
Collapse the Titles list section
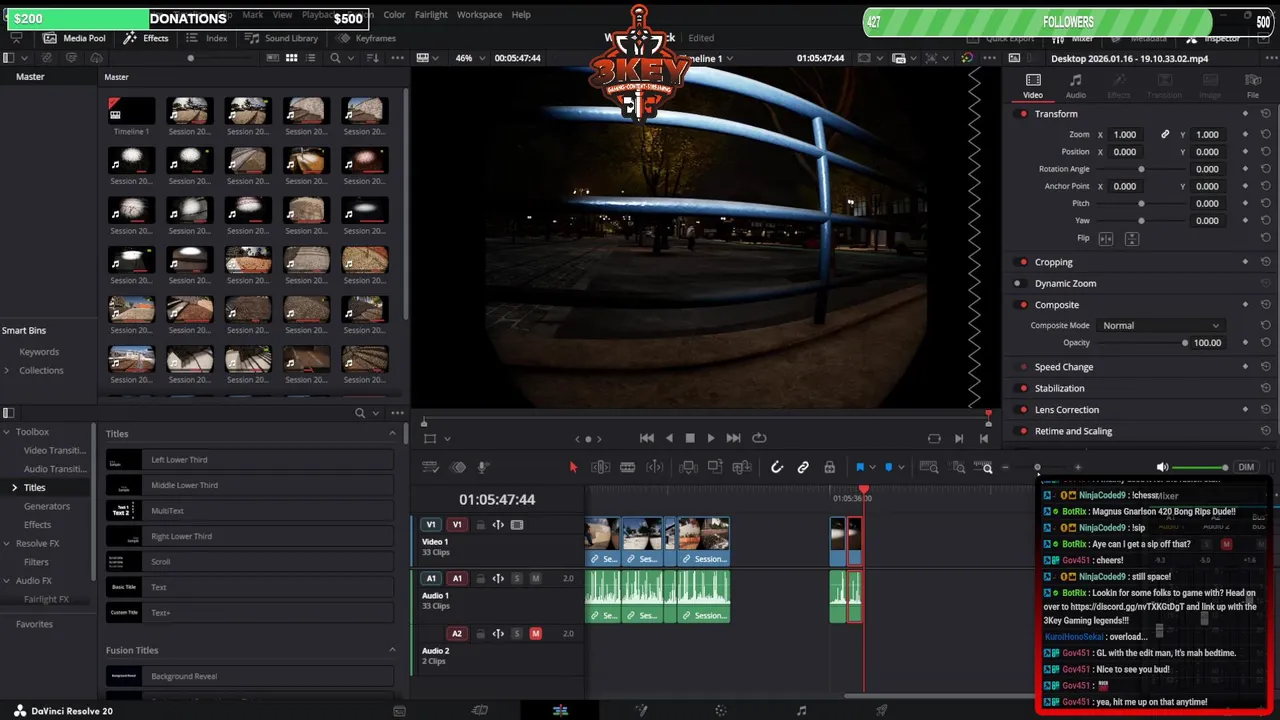(x=392, y=433)
